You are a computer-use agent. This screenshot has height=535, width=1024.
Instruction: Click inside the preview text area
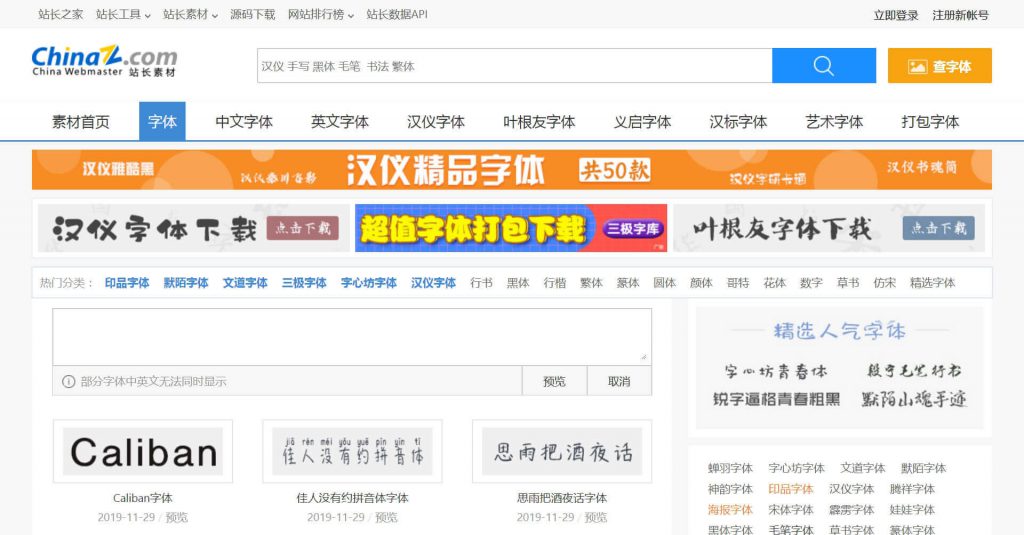pos(351,336)
